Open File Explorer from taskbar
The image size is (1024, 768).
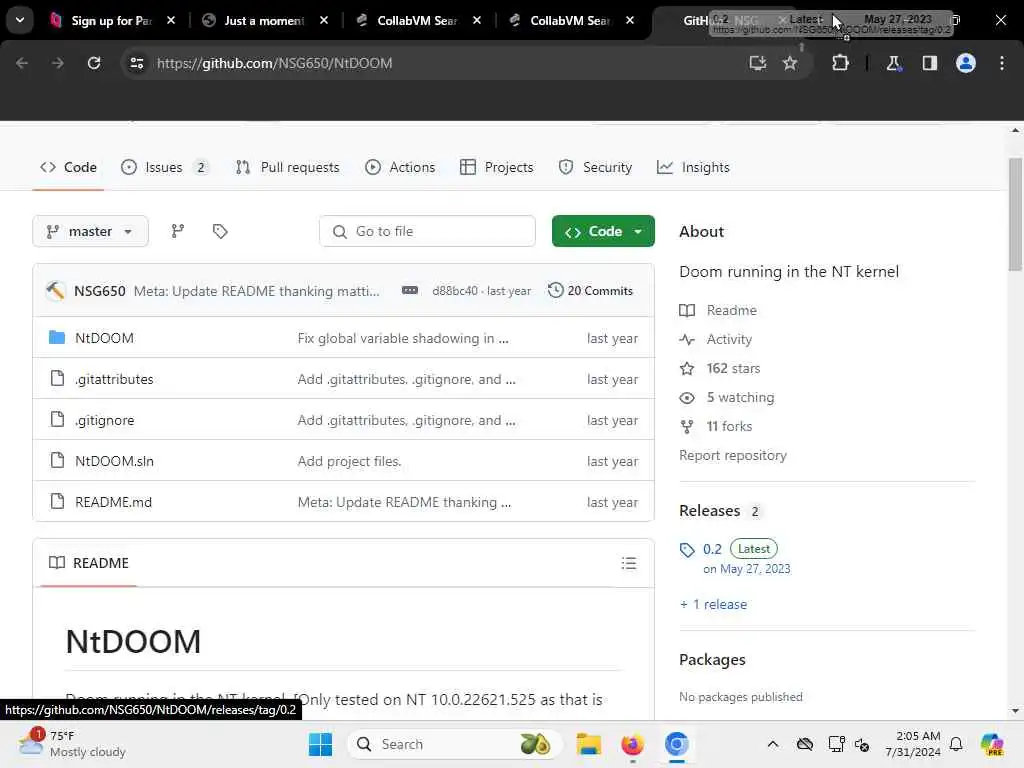pos(588,744)
